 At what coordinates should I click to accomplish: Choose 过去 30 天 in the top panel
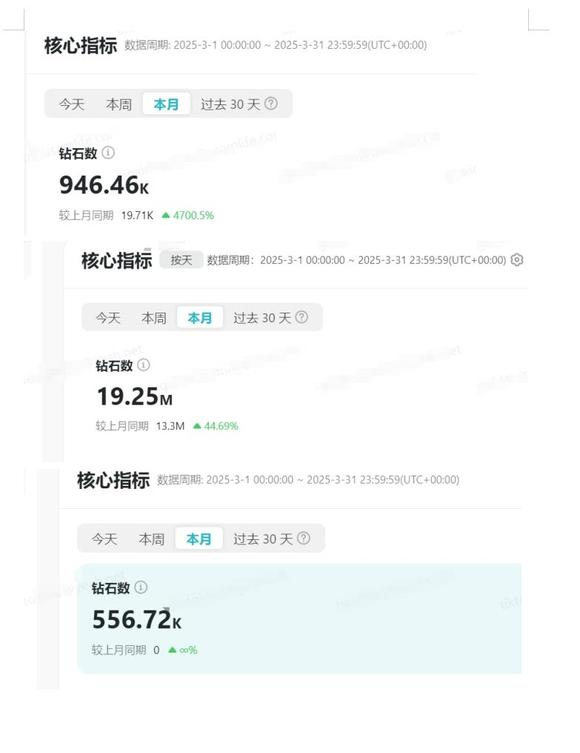click(230, 104)
